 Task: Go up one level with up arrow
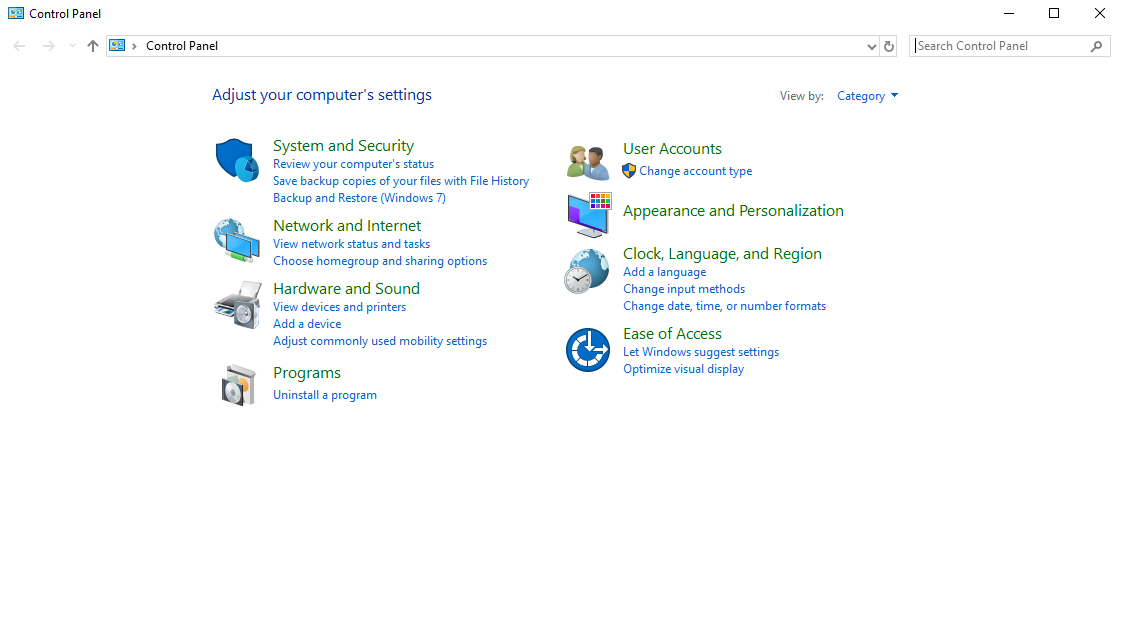[x=92, y=46]
